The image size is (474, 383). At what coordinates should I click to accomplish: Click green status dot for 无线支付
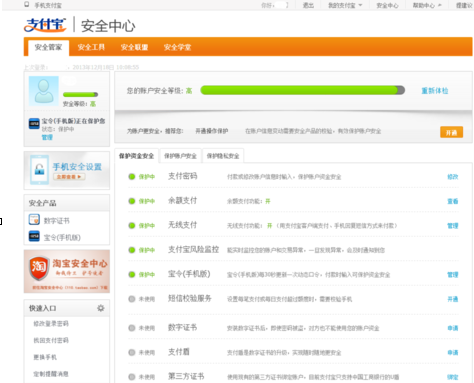pyautogui.click(x=132, y=226)
